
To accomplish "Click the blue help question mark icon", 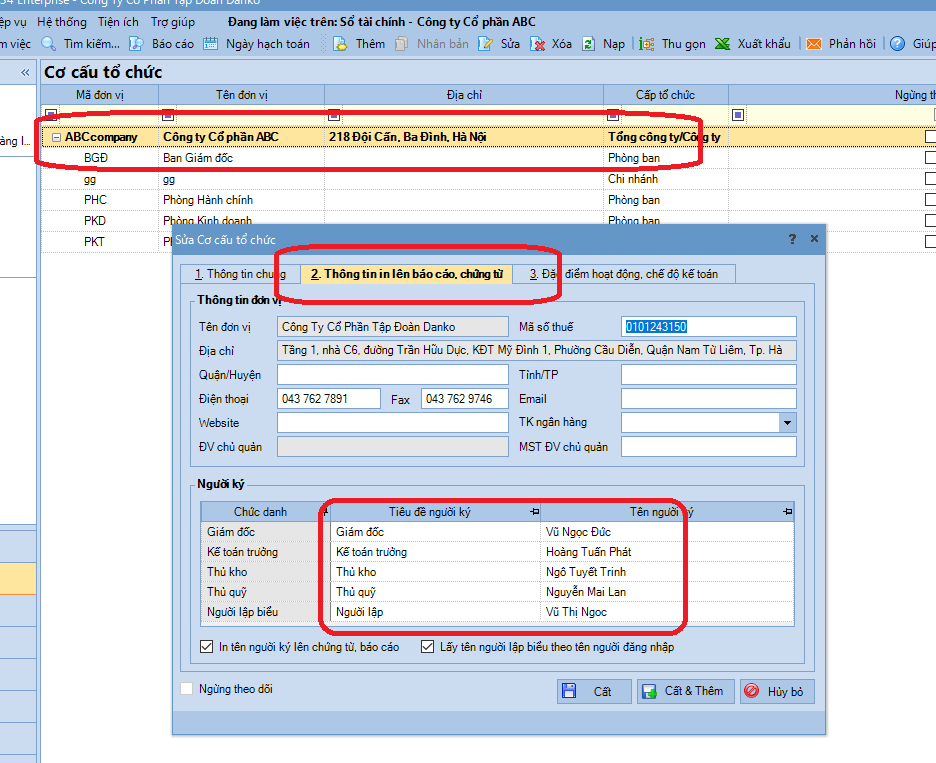I will [897, 44].
